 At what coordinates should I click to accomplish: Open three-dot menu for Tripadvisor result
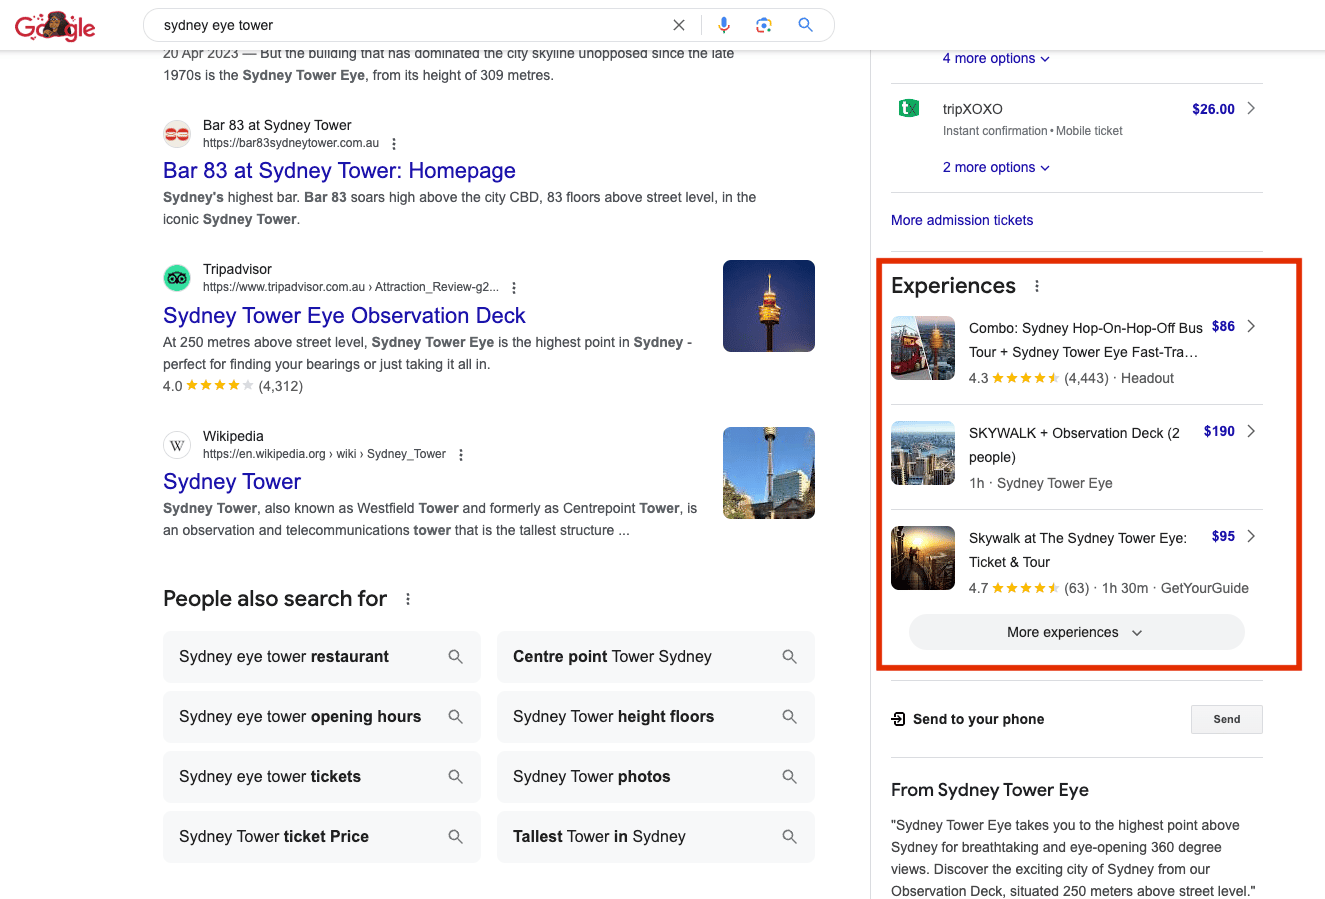pyautogui.click(x=514, y=288)
